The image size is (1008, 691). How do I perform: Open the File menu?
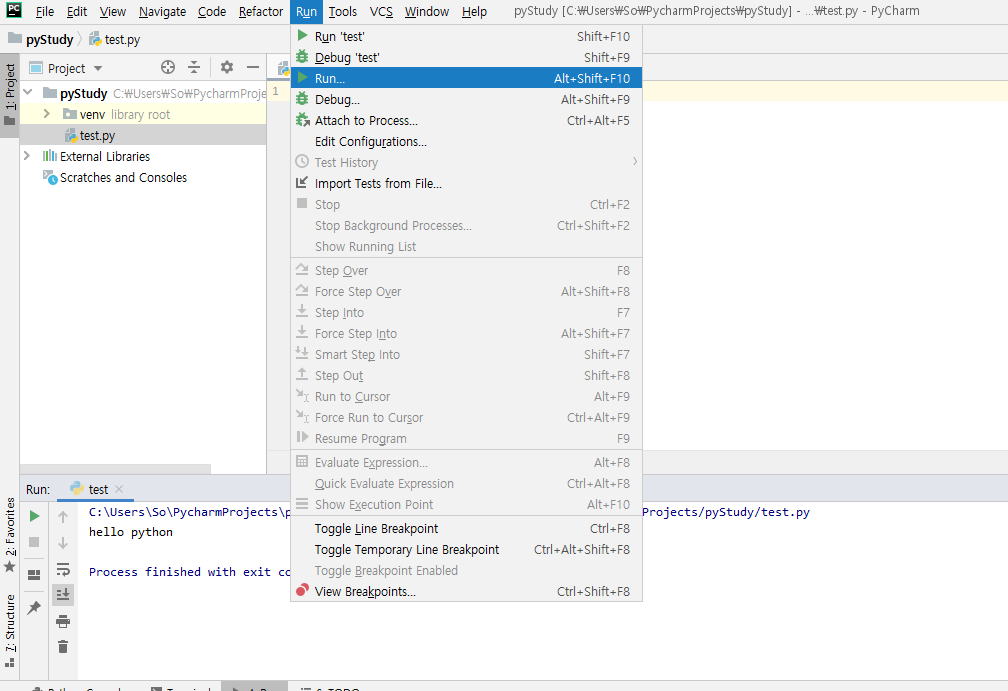tap(44, 12)
